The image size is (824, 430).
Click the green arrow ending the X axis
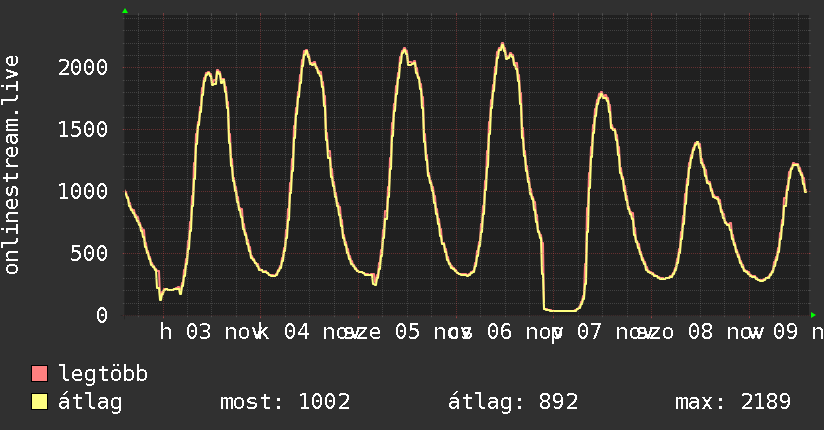tap(813, 315)
